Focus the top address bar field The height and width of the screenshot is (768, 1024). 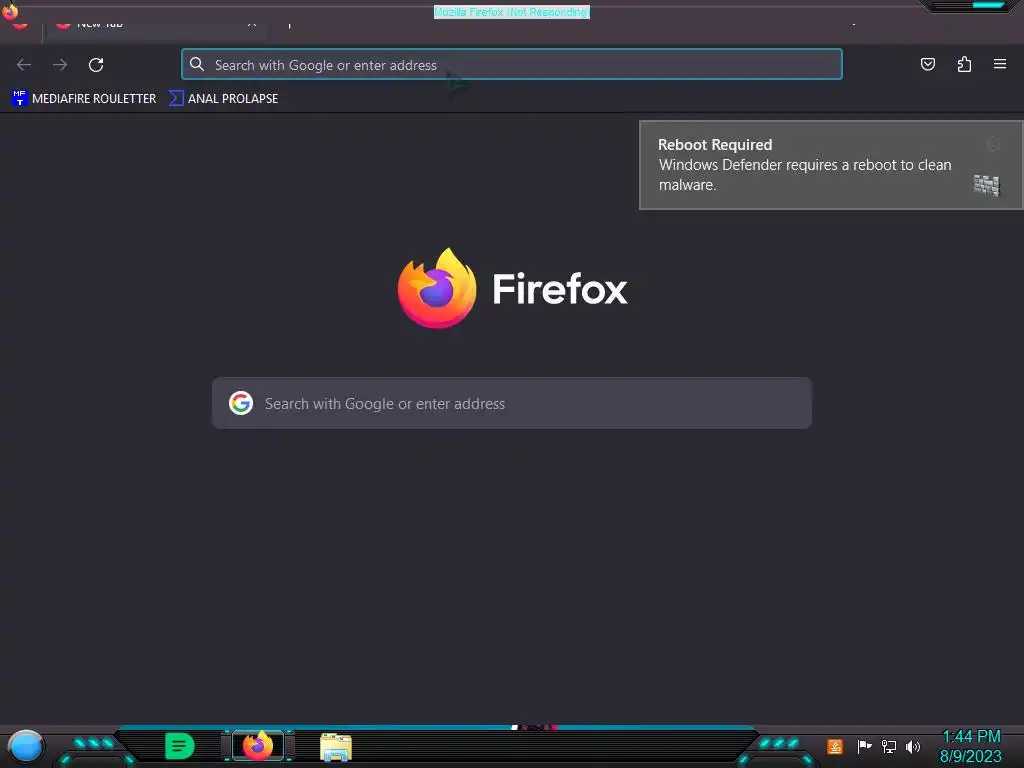[512, 64]
